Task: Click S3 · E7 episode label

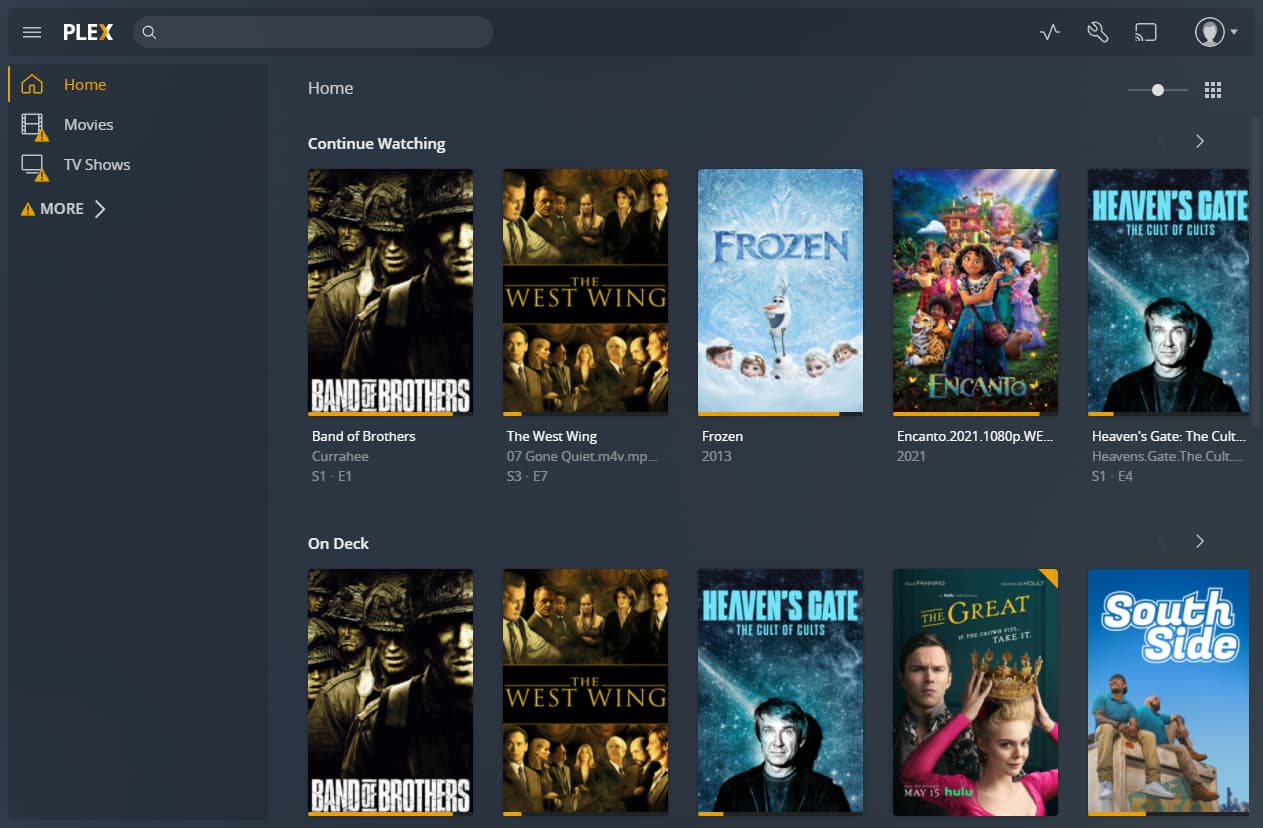Action: [527, 476]
